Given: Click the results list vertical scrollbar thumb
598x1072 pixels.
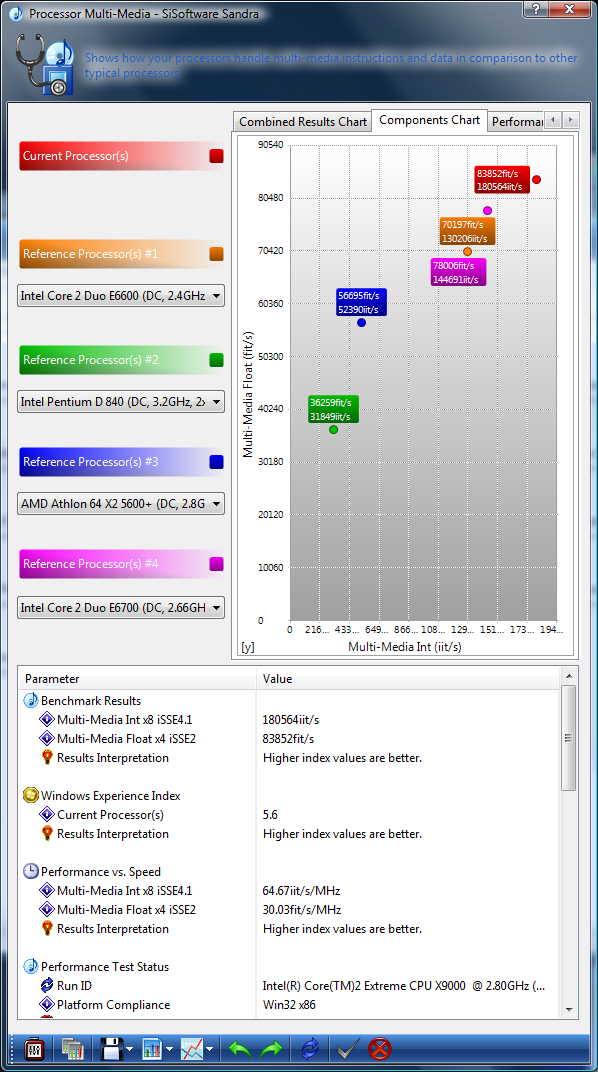Looking at the screenshot, I should [569, 738].
